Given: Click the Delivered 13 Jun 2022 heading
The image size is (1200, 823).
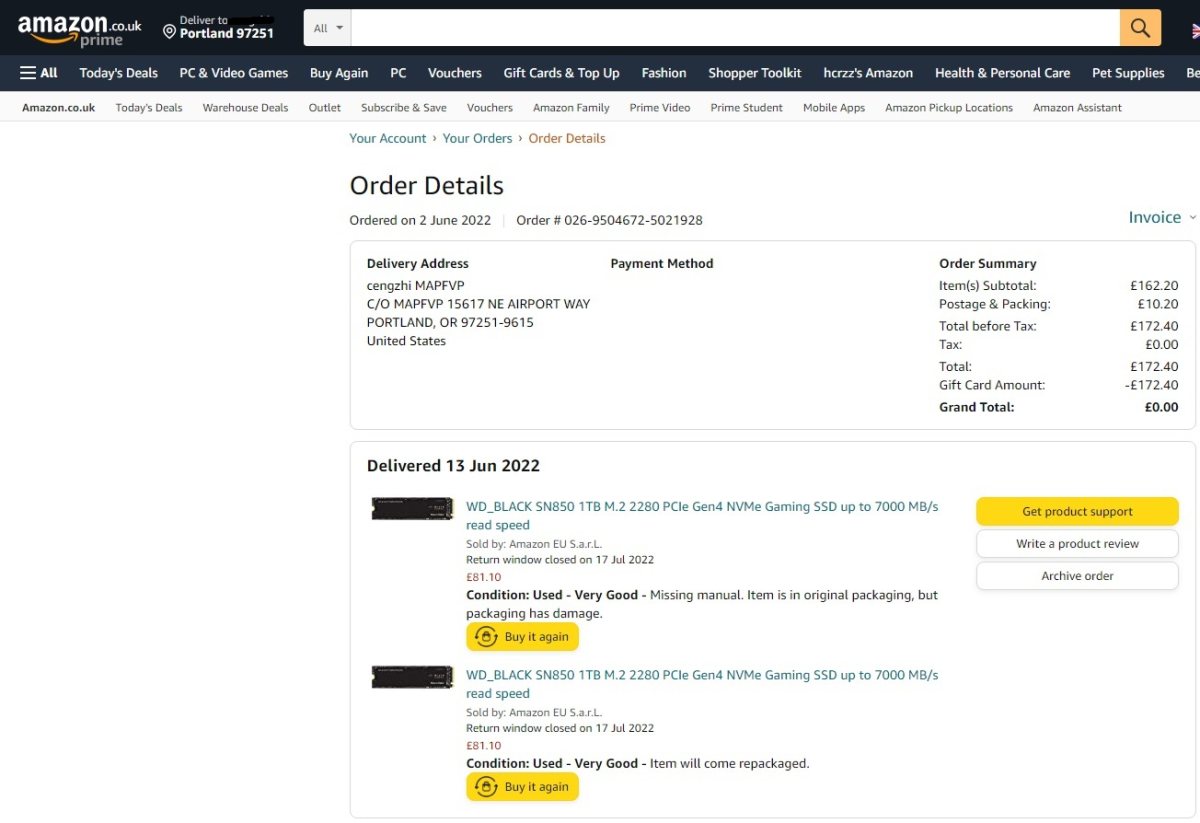Looking at the screenshot, I should pos(453,466).
